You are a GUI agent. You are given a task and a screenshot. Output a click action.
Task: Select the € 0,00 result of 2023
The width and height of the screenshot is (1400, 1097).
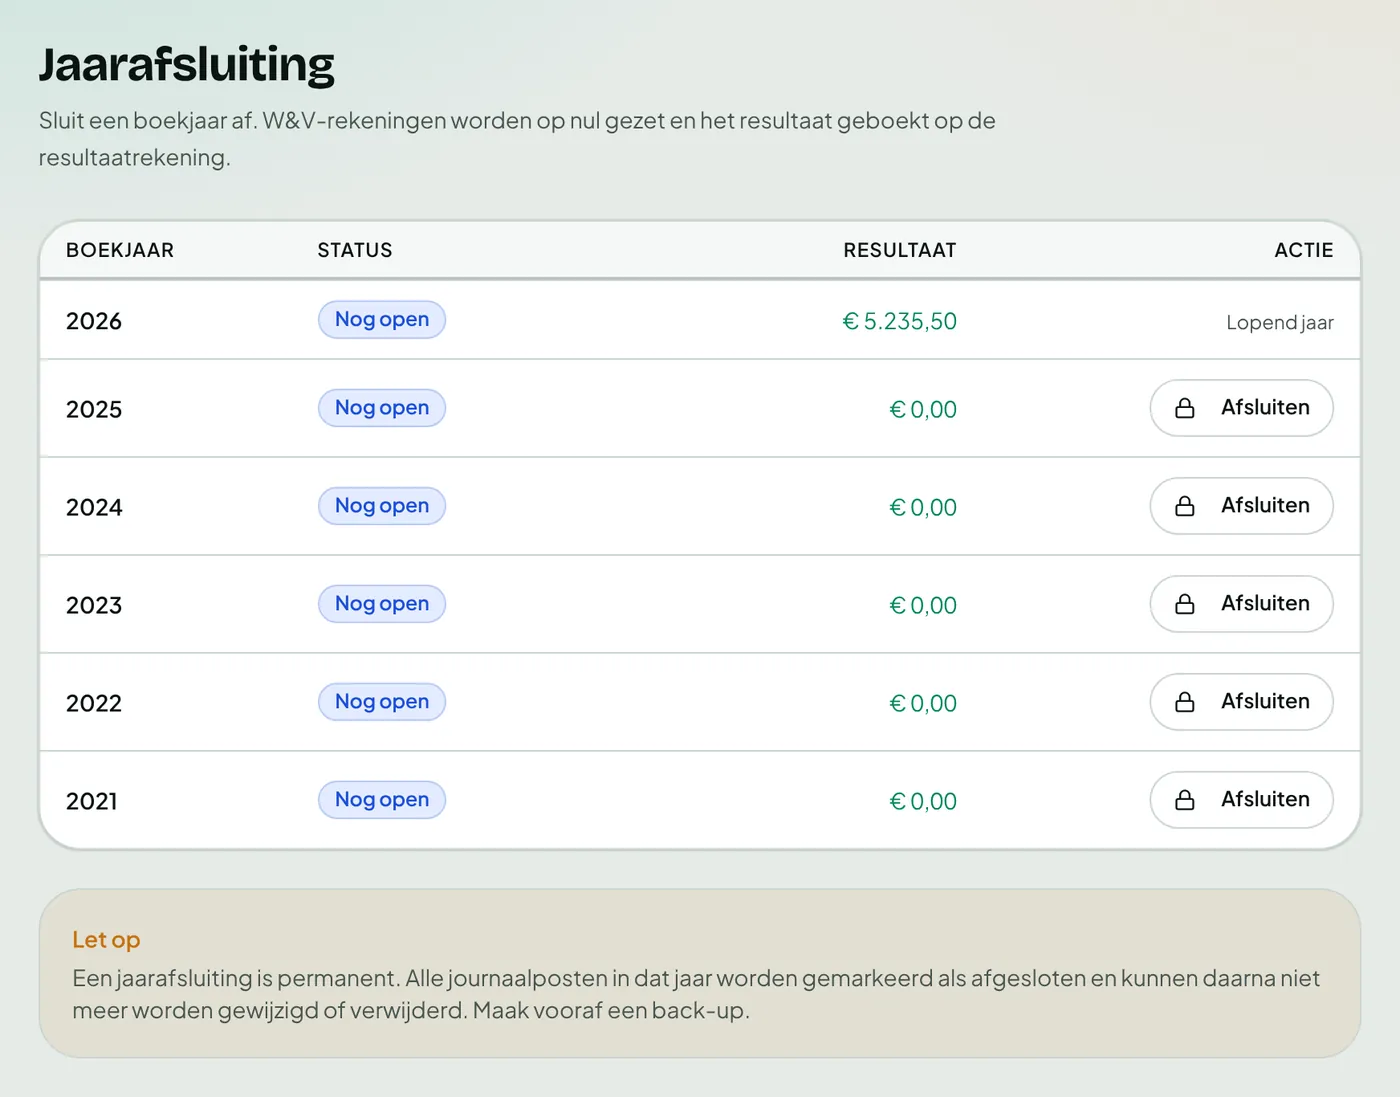point(923,605)
